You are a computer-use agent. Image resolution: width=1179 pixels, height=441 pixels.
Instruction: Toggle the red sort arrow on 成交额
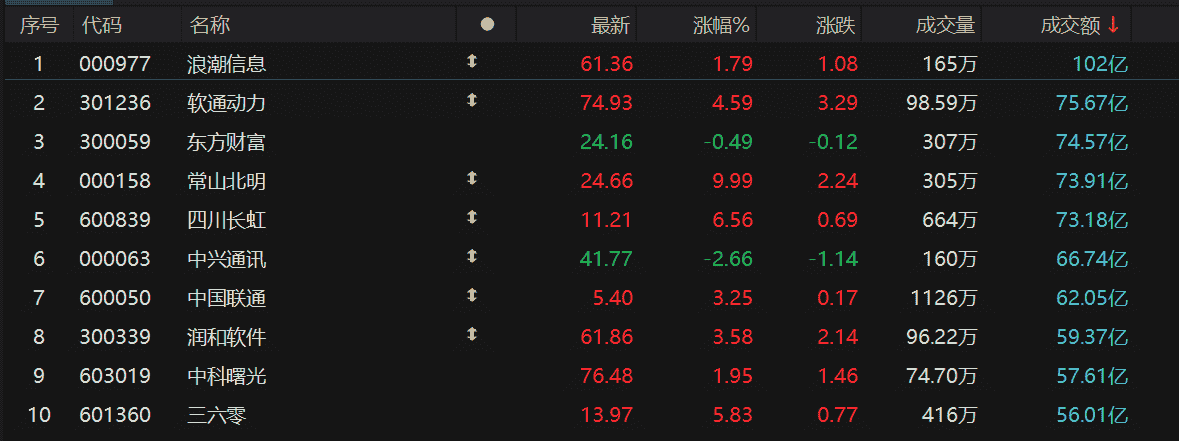1113,25
